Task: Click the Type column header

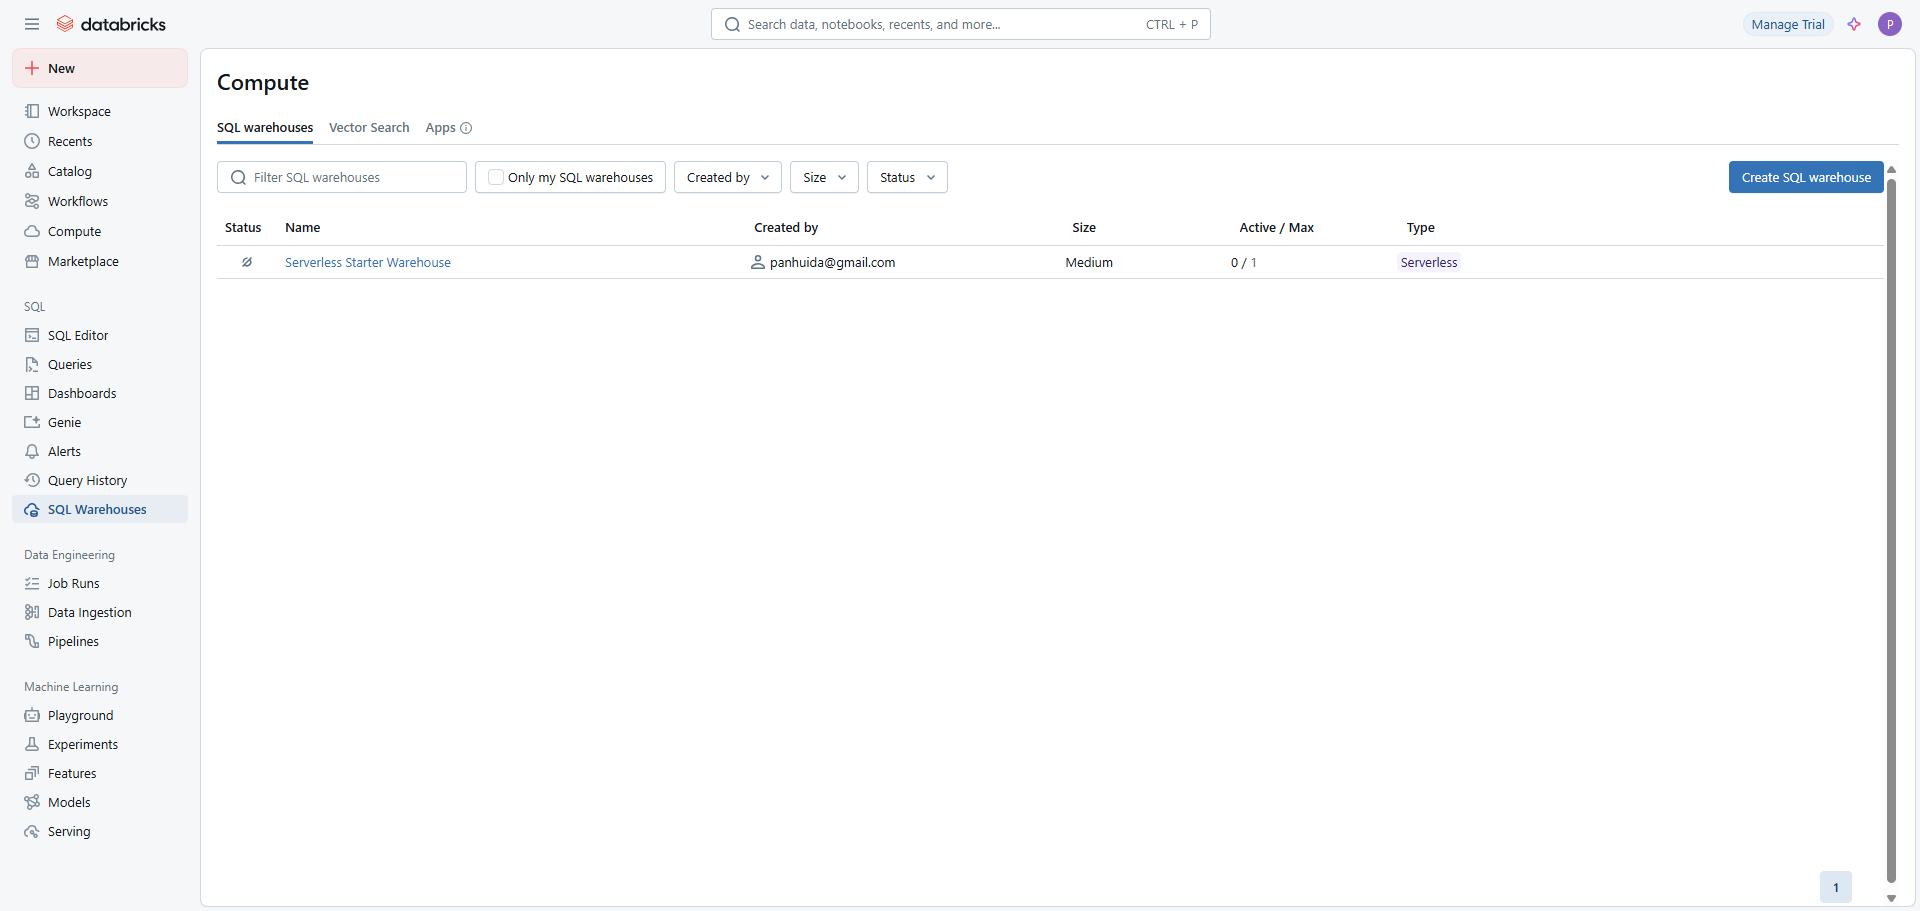Action: pos(1421,228)
